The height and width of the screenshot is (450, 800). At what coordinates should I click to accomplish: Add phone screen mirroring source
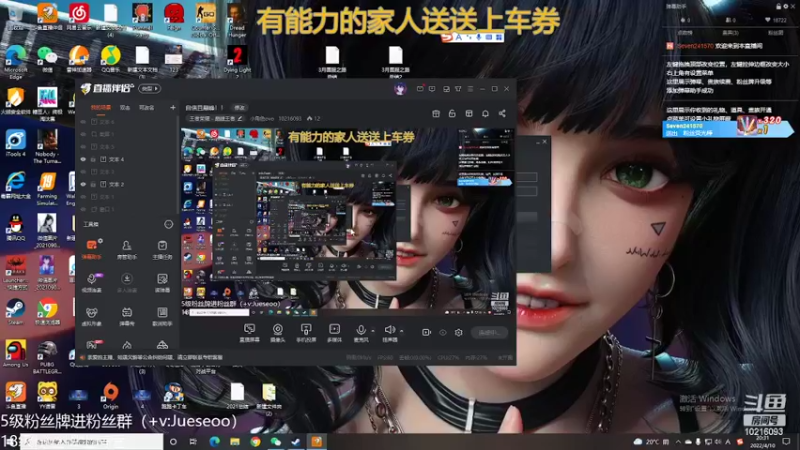(x=306, y=332)
